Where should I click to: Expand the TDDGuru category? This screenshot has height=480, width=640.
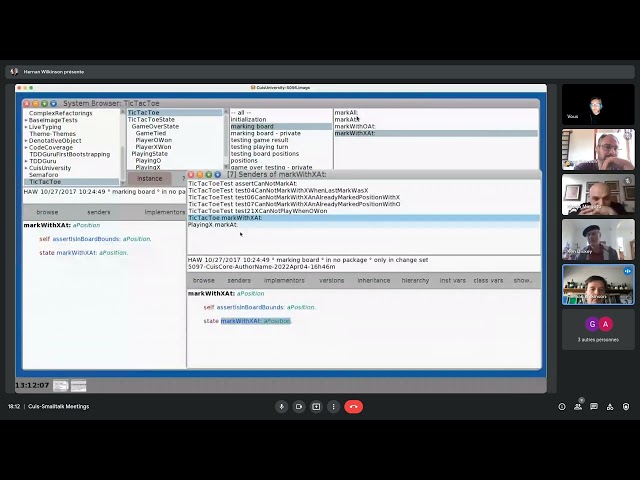(x=26, y=161)
